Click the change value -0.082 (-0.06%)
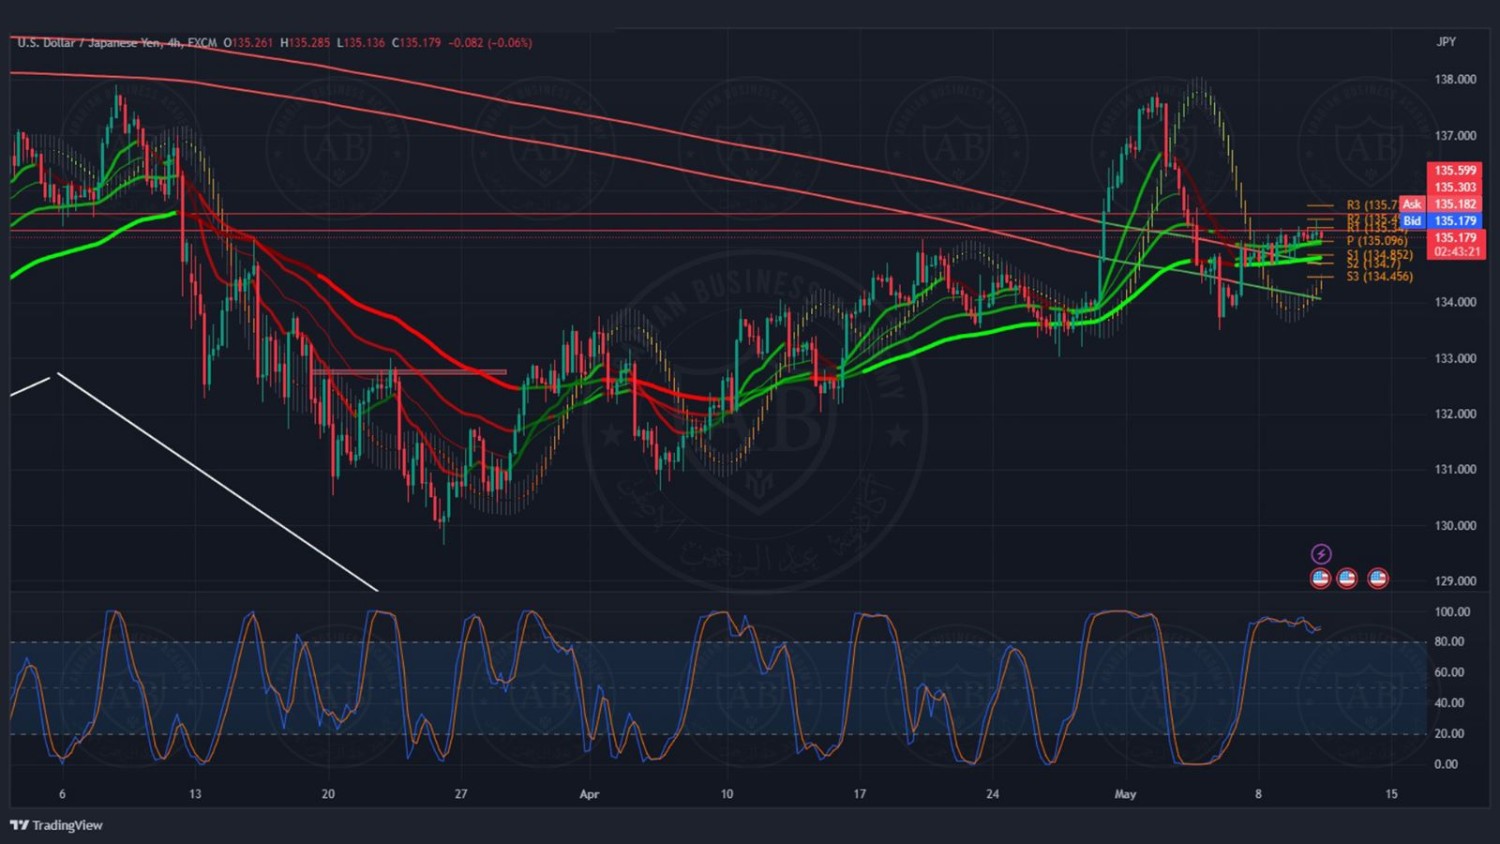 pos(490,43)
